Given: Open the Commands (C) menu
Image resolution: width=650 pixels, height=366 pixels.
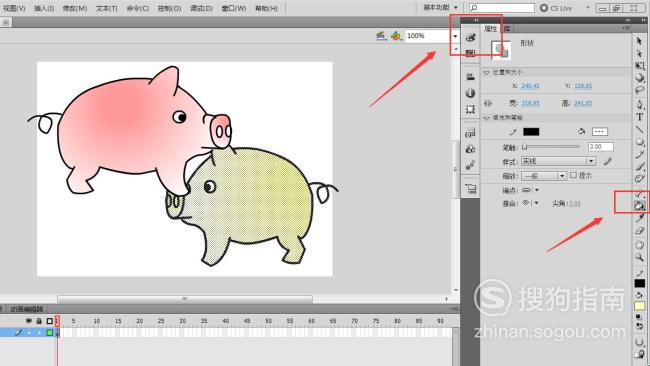Looking at the screenshot, I should 138,8.
